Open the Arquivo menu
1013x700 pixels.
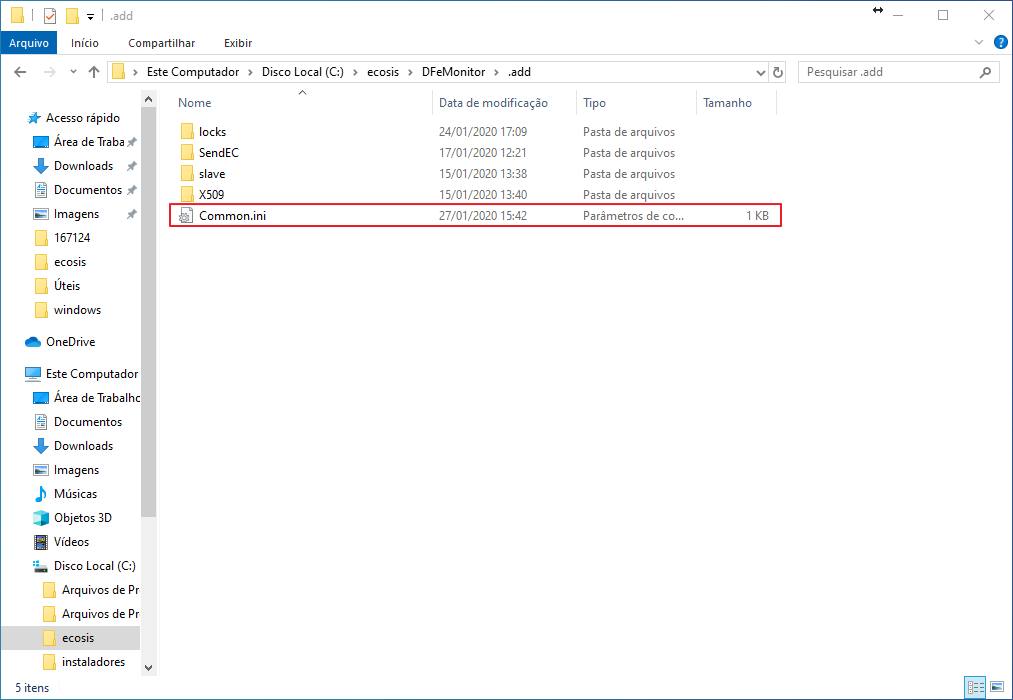[29, 43]
